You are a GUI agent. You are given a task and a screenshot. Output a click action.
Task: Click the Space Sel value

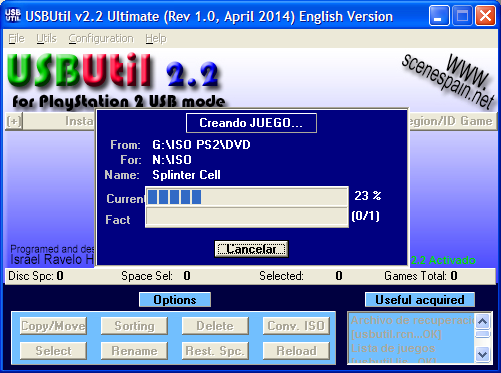click(x=187, y=276)
